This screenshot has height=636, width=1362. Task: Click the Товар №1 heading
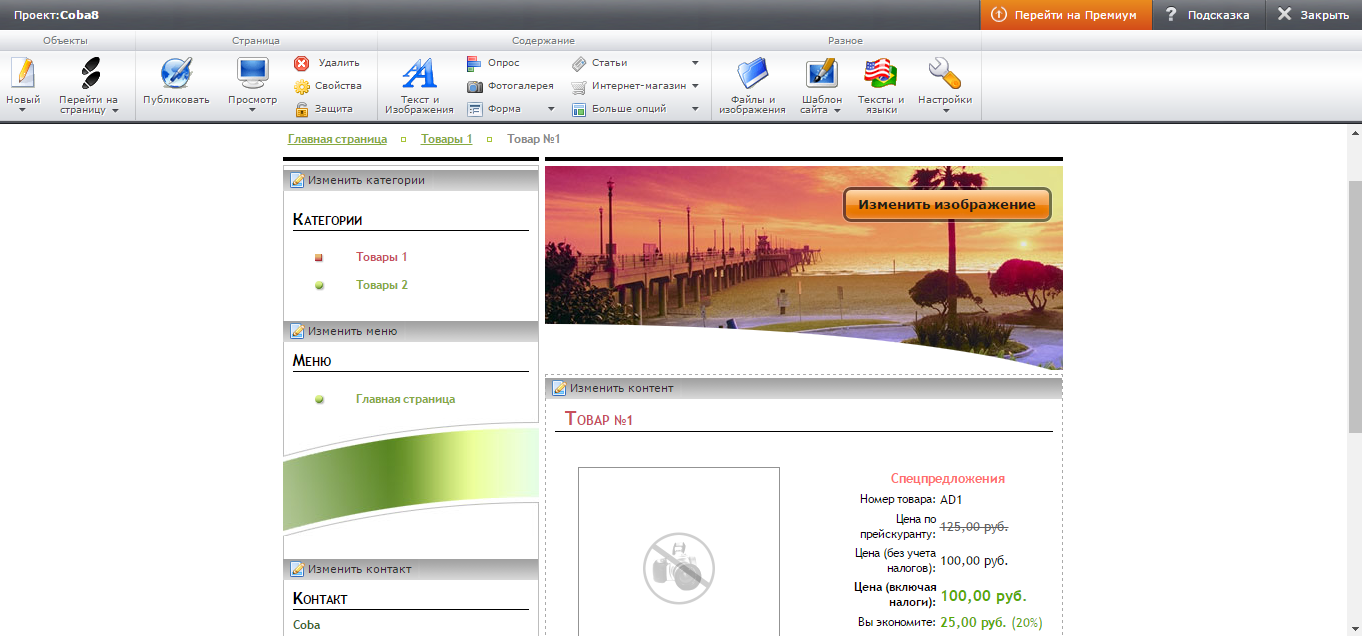coord(599,419)
